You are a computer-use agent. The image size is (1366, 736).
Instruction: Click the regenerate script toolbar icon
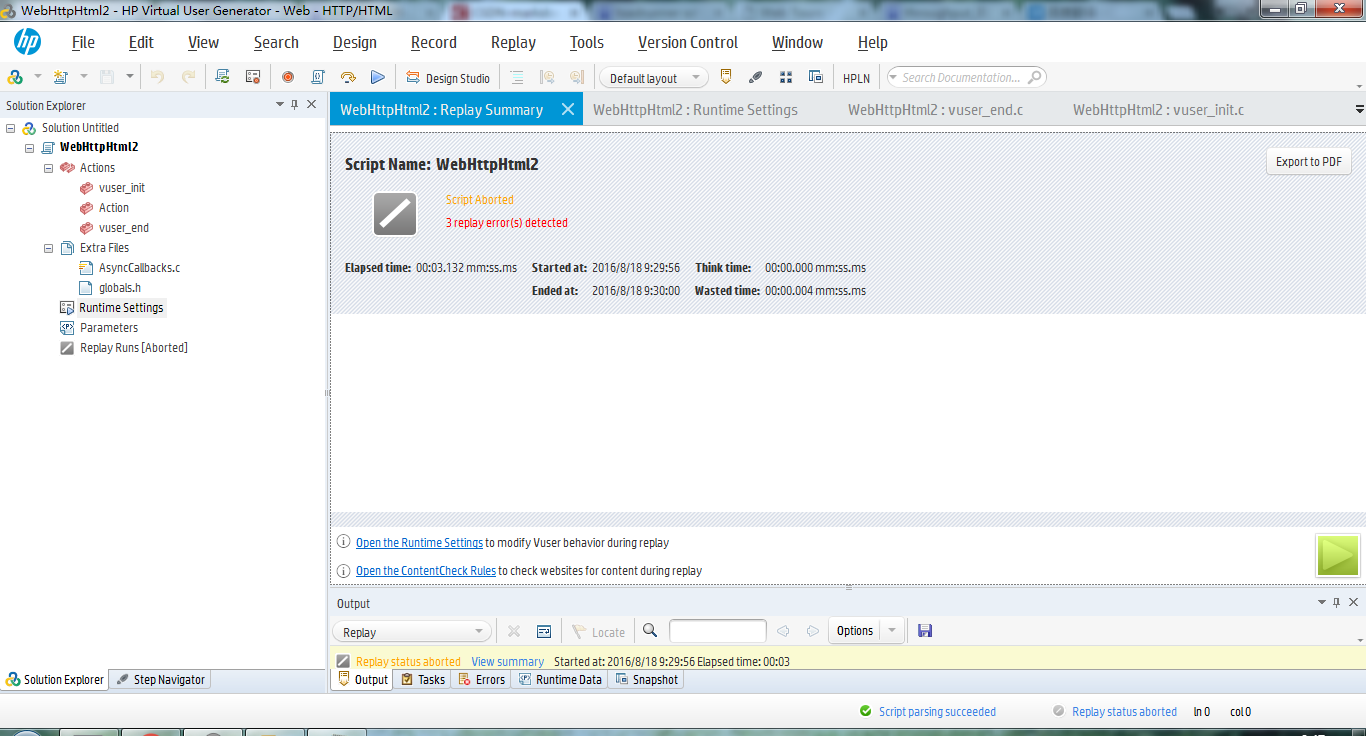(x=223, y=77)
